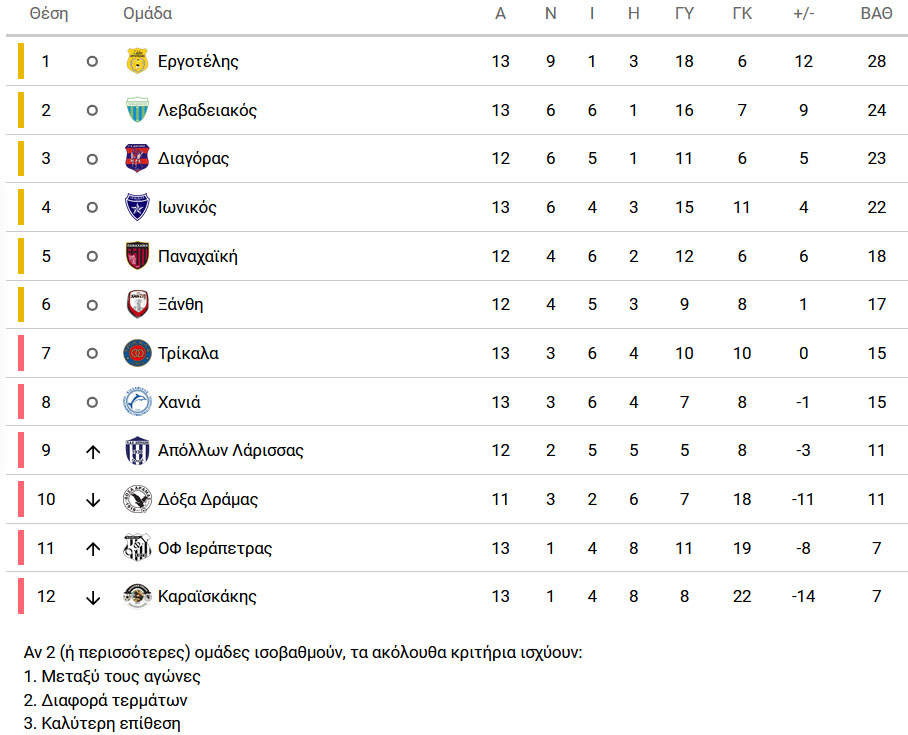
Task: Click down arrow beside Καραϊσκάκης
Action: click(x=92, y=597)
